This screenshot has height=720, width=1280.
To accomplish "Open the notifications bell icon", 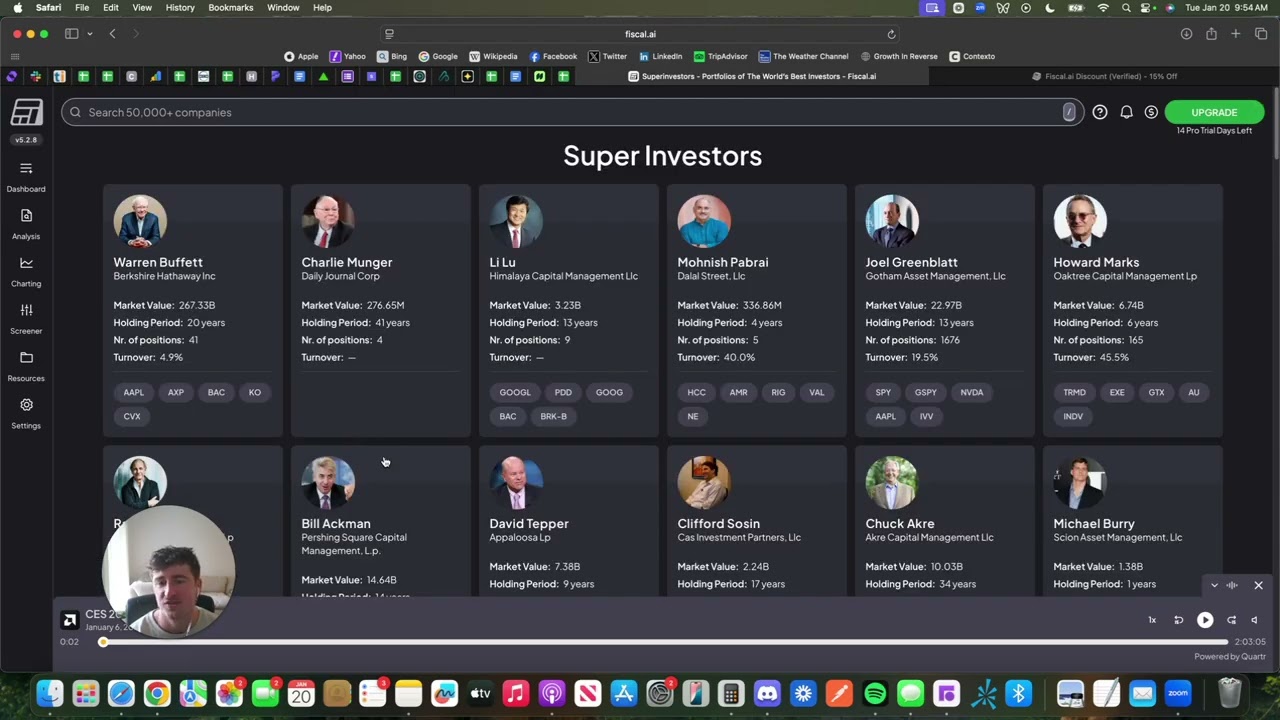I will pyautogui.click(x=1126, y=112).
